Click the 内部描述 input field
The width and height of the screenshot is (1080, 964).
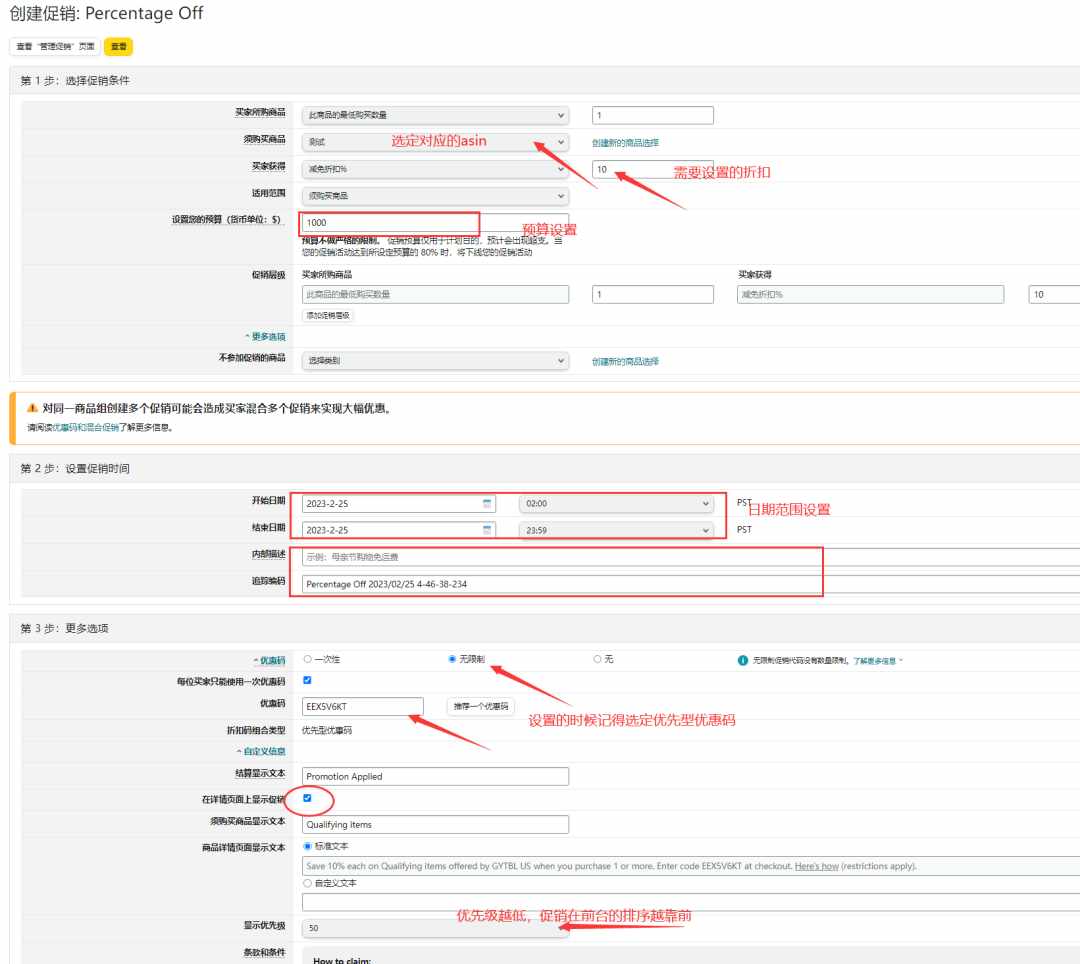691,557
